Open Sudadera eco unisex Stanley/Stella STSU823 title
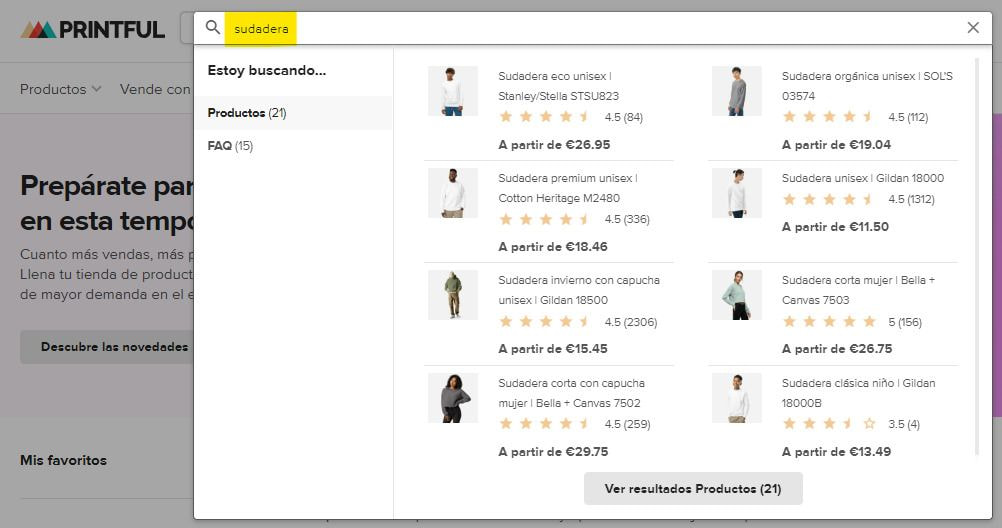The height and width of the screenshot is (528, 1002). click(559, 86)
